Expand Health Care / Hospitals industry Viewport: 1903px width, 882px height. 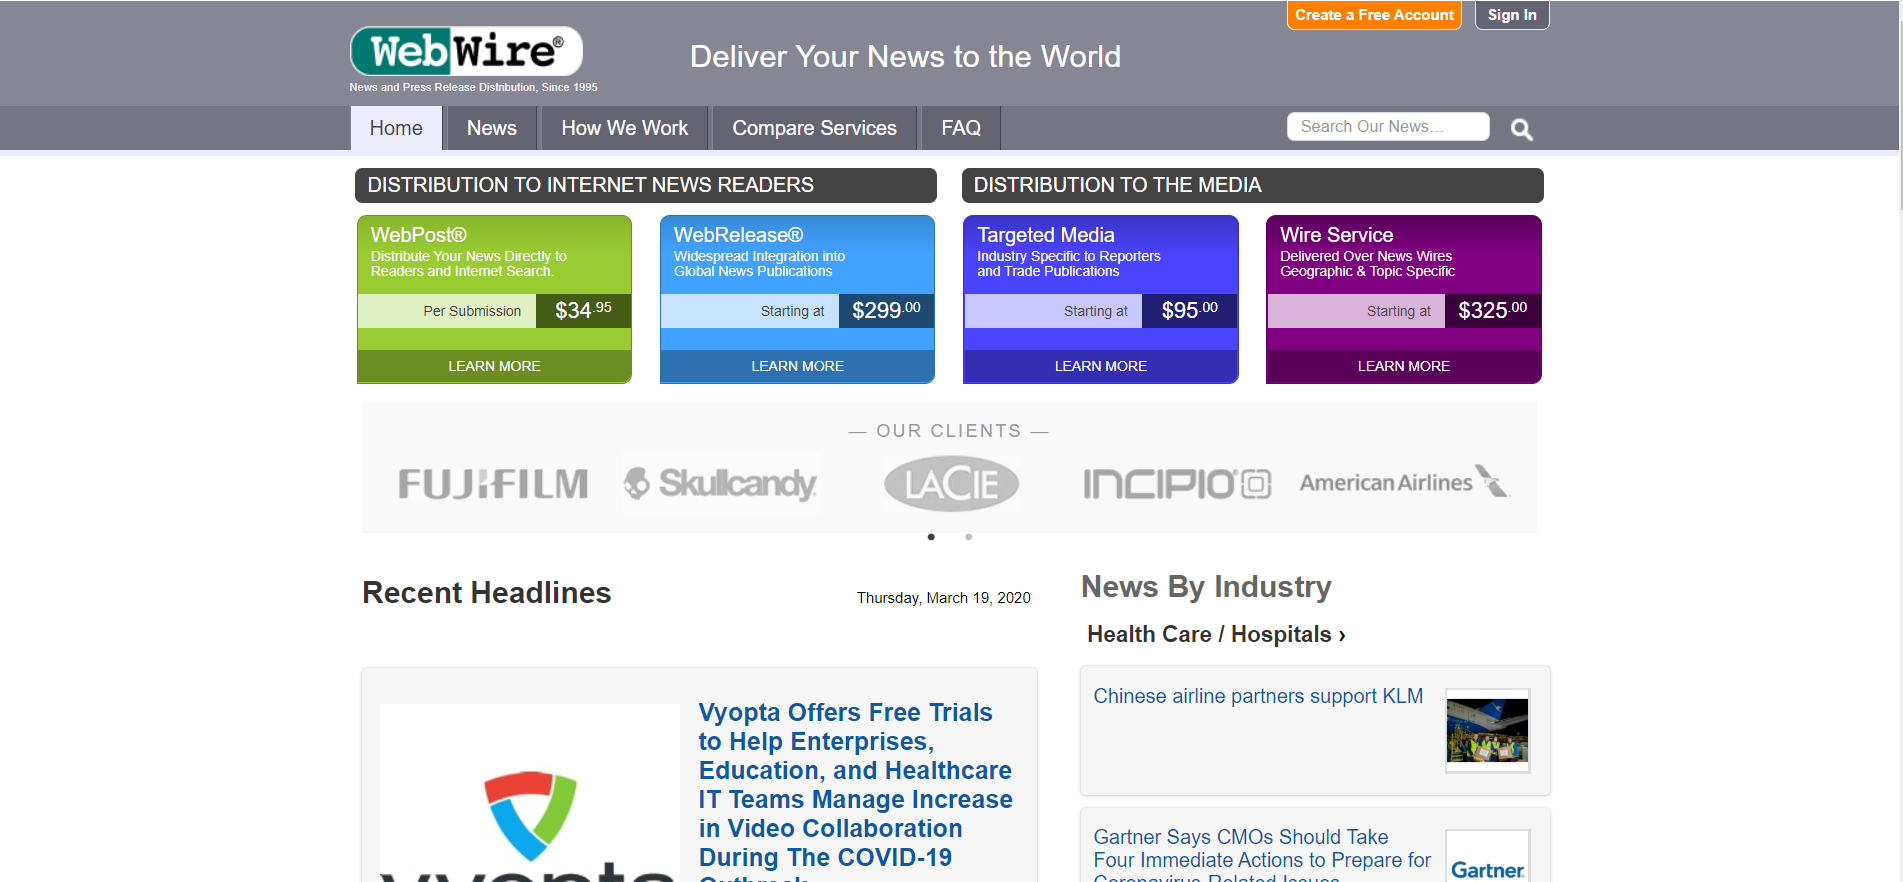[x=1216, y=634]
